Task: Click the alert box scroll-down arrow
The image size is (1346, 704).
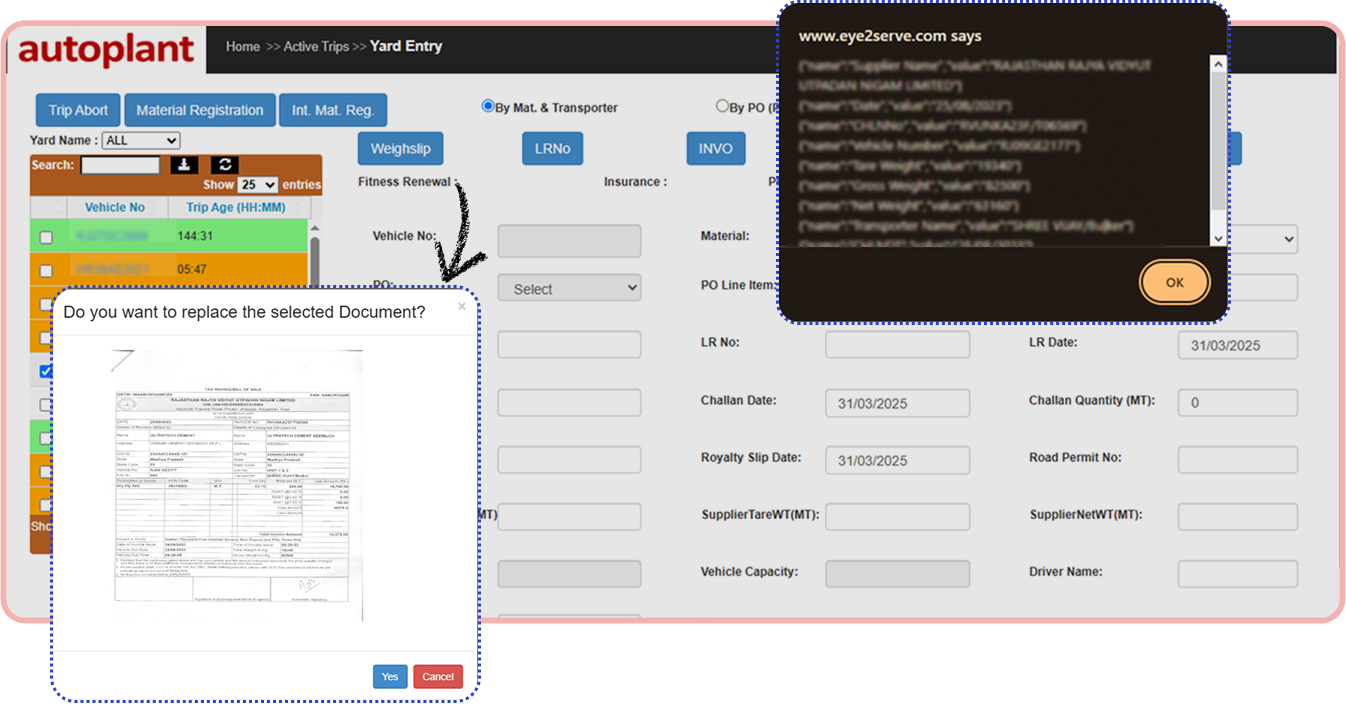Action: (x=1217, y=238)
